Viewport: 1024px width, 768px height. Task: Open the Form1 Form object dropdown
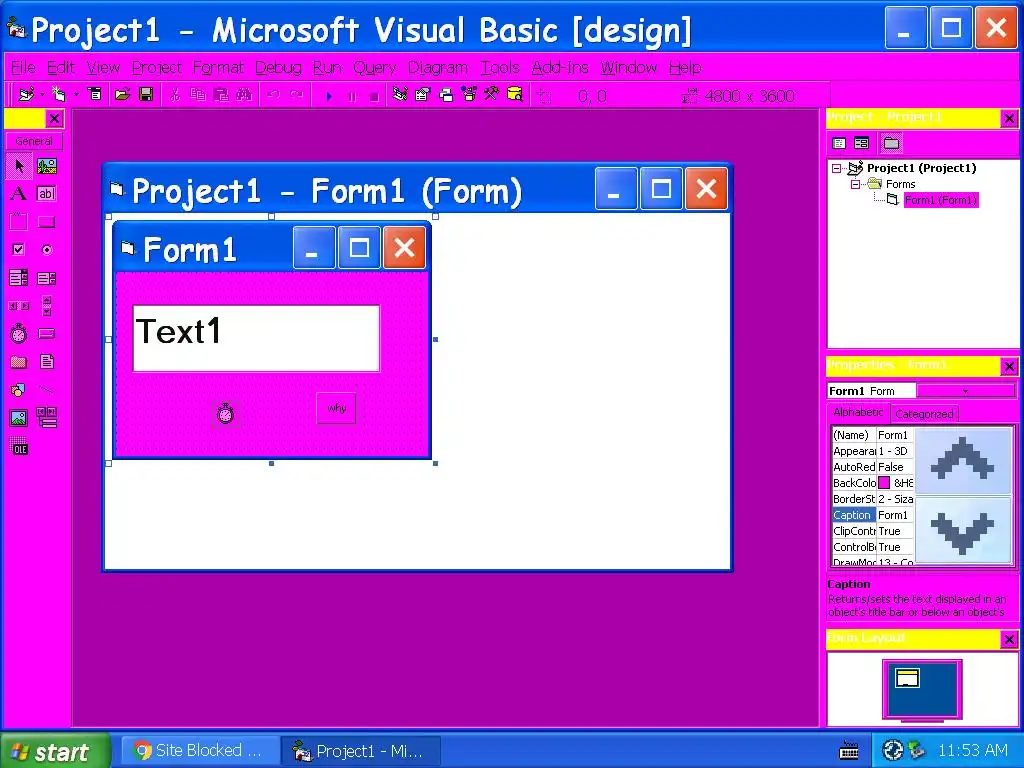[x=966, y=391]
